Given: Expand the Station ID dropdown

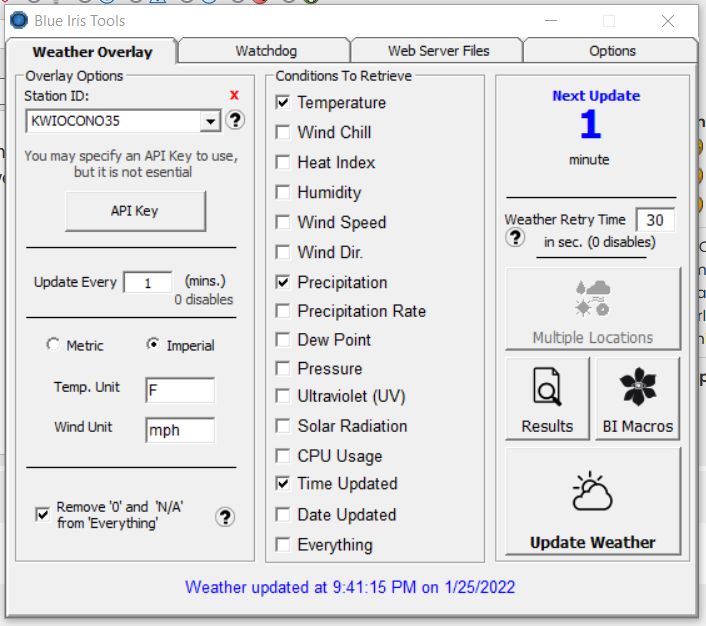Looking at the screenshot, I should point(210,121).
